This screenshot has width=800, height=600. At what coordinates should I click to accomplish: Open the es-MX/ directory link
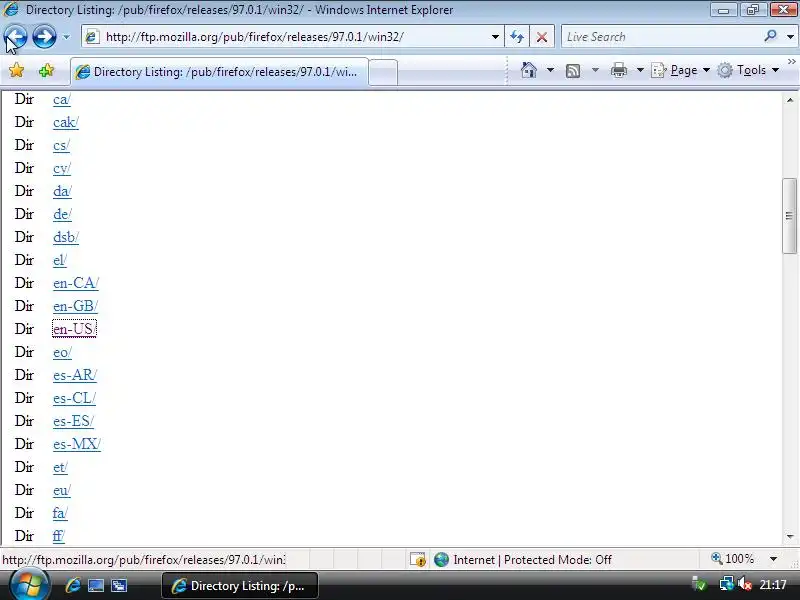point(77,444)
